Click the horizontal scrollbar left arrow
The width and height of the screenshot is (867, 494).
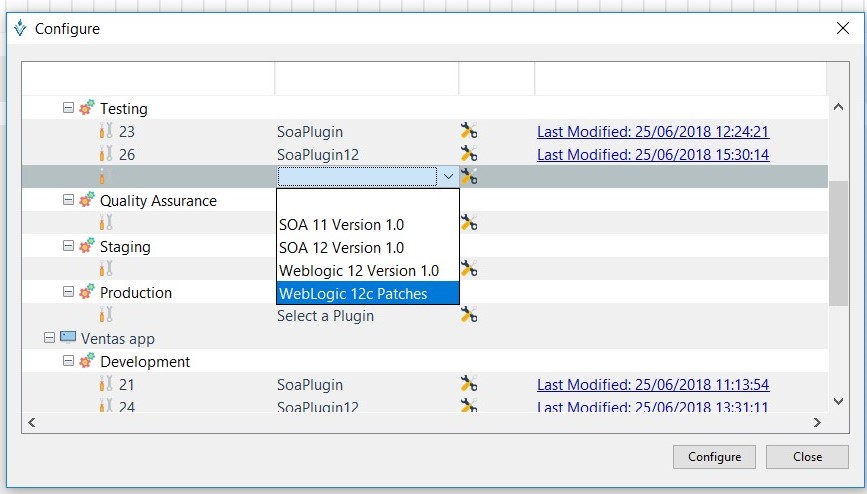click(32, 423)
